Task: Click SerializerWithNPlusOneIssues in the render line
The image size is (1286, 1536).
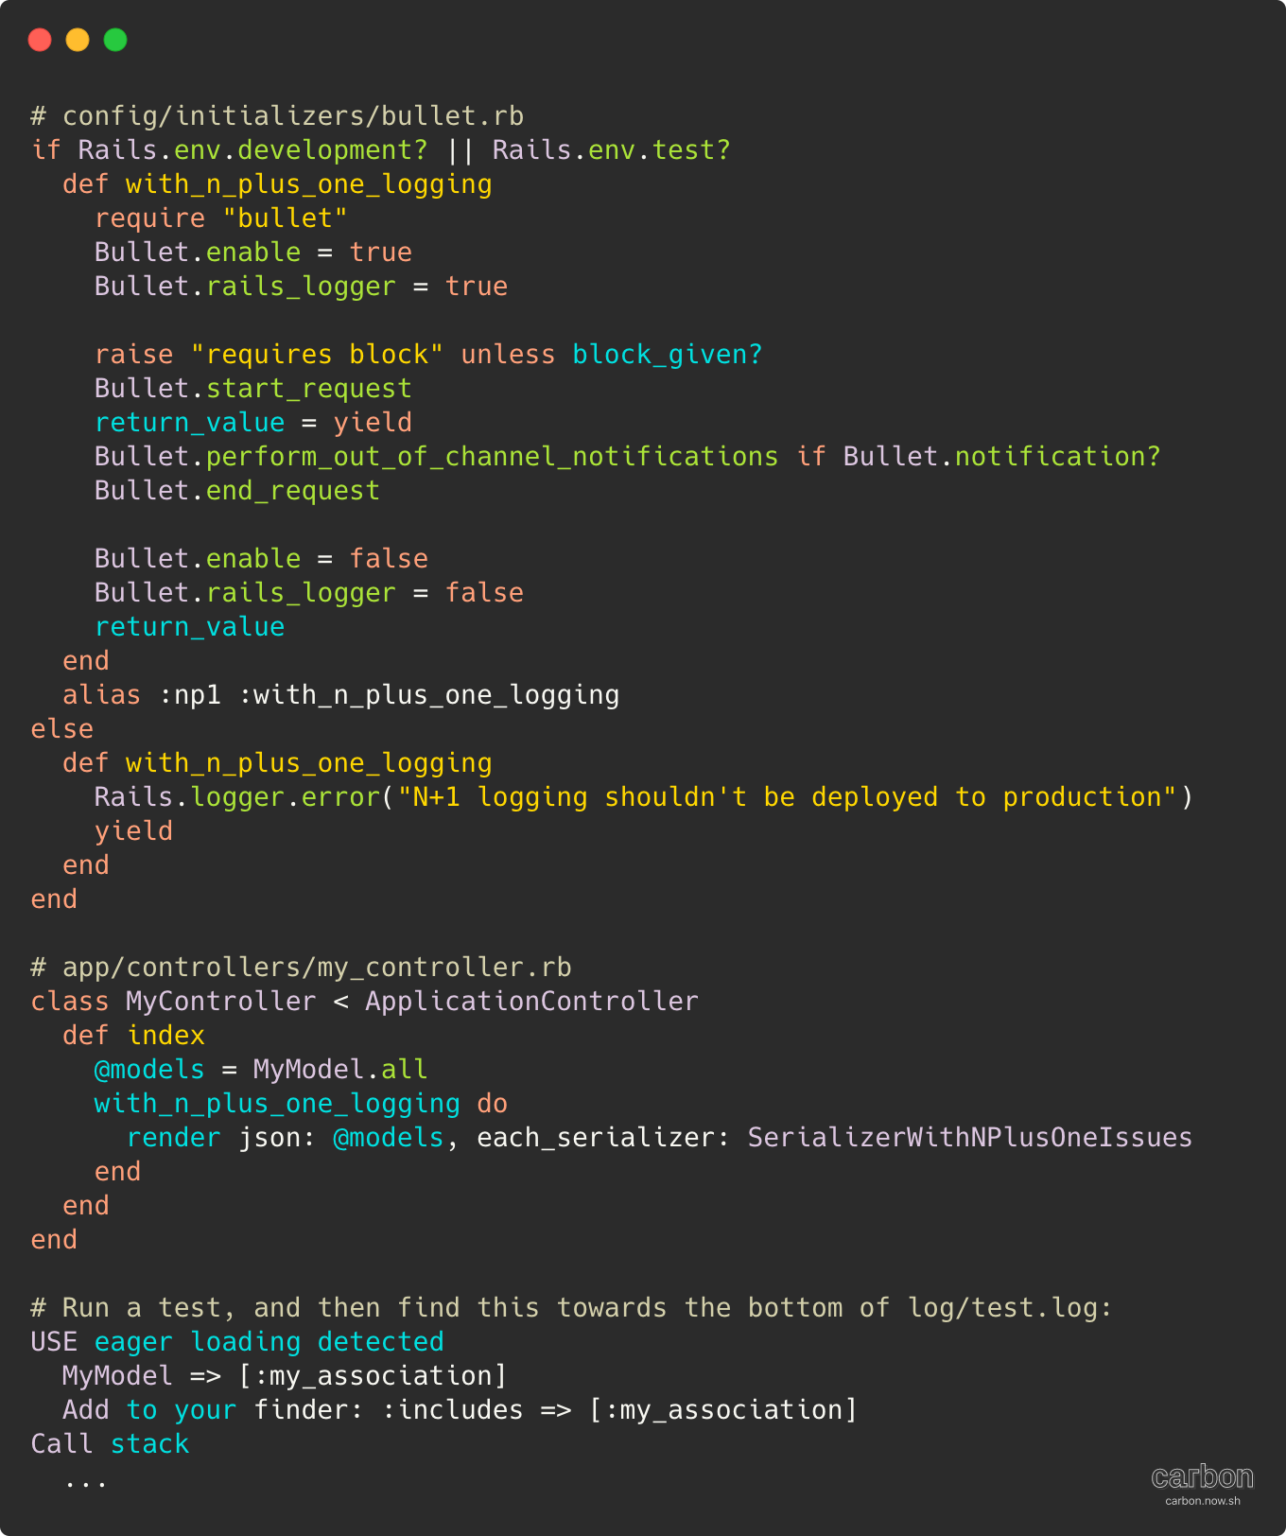Action: [x=970, y=1137]
